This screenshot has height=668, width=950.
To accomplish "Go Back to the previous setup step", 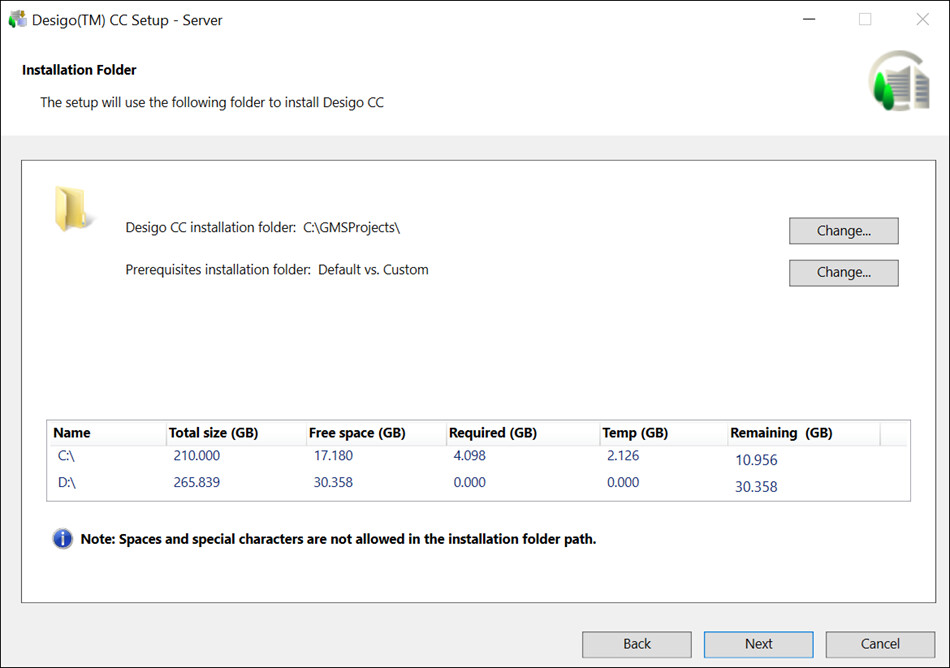I will pyautogui.click(x=637, y=644).
